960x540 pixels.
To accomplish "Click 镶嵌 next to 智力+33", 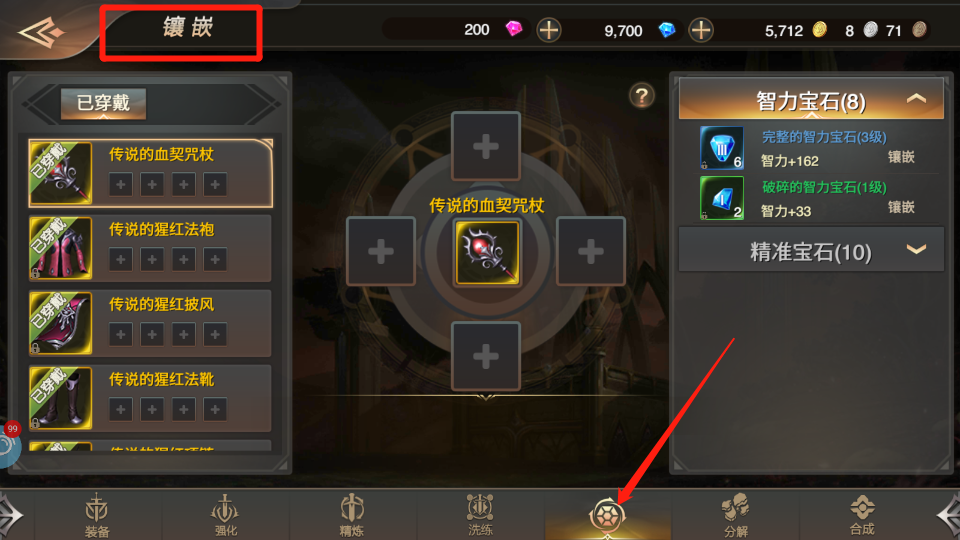I will click(901, 208).
